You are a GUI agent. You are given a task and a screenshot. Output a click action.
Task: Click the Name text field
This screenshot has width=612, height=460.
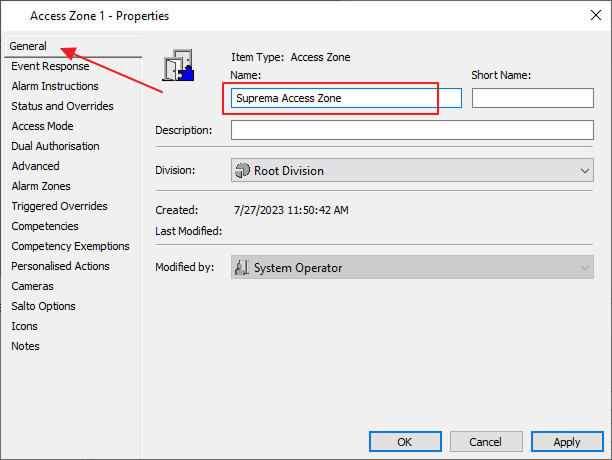[345, 98]
